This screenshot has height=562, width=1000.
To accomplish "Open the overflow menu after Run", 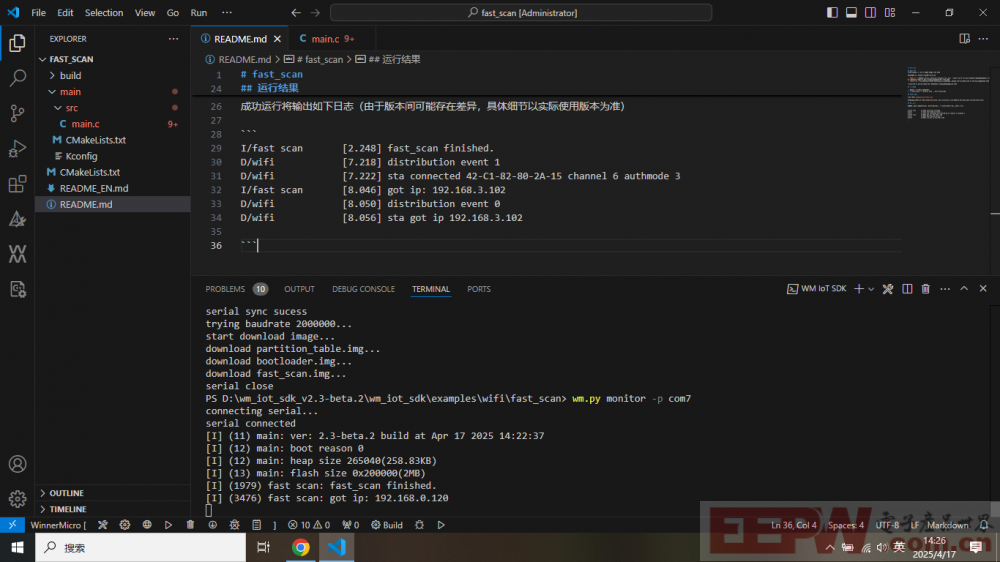I will coord(227,13).
